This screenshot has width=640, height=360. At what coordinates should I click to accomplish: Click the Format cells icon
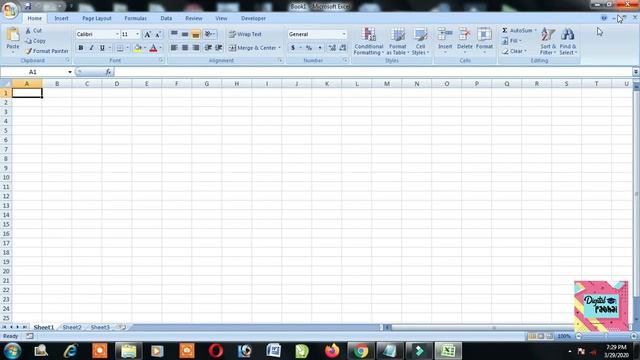484,34
